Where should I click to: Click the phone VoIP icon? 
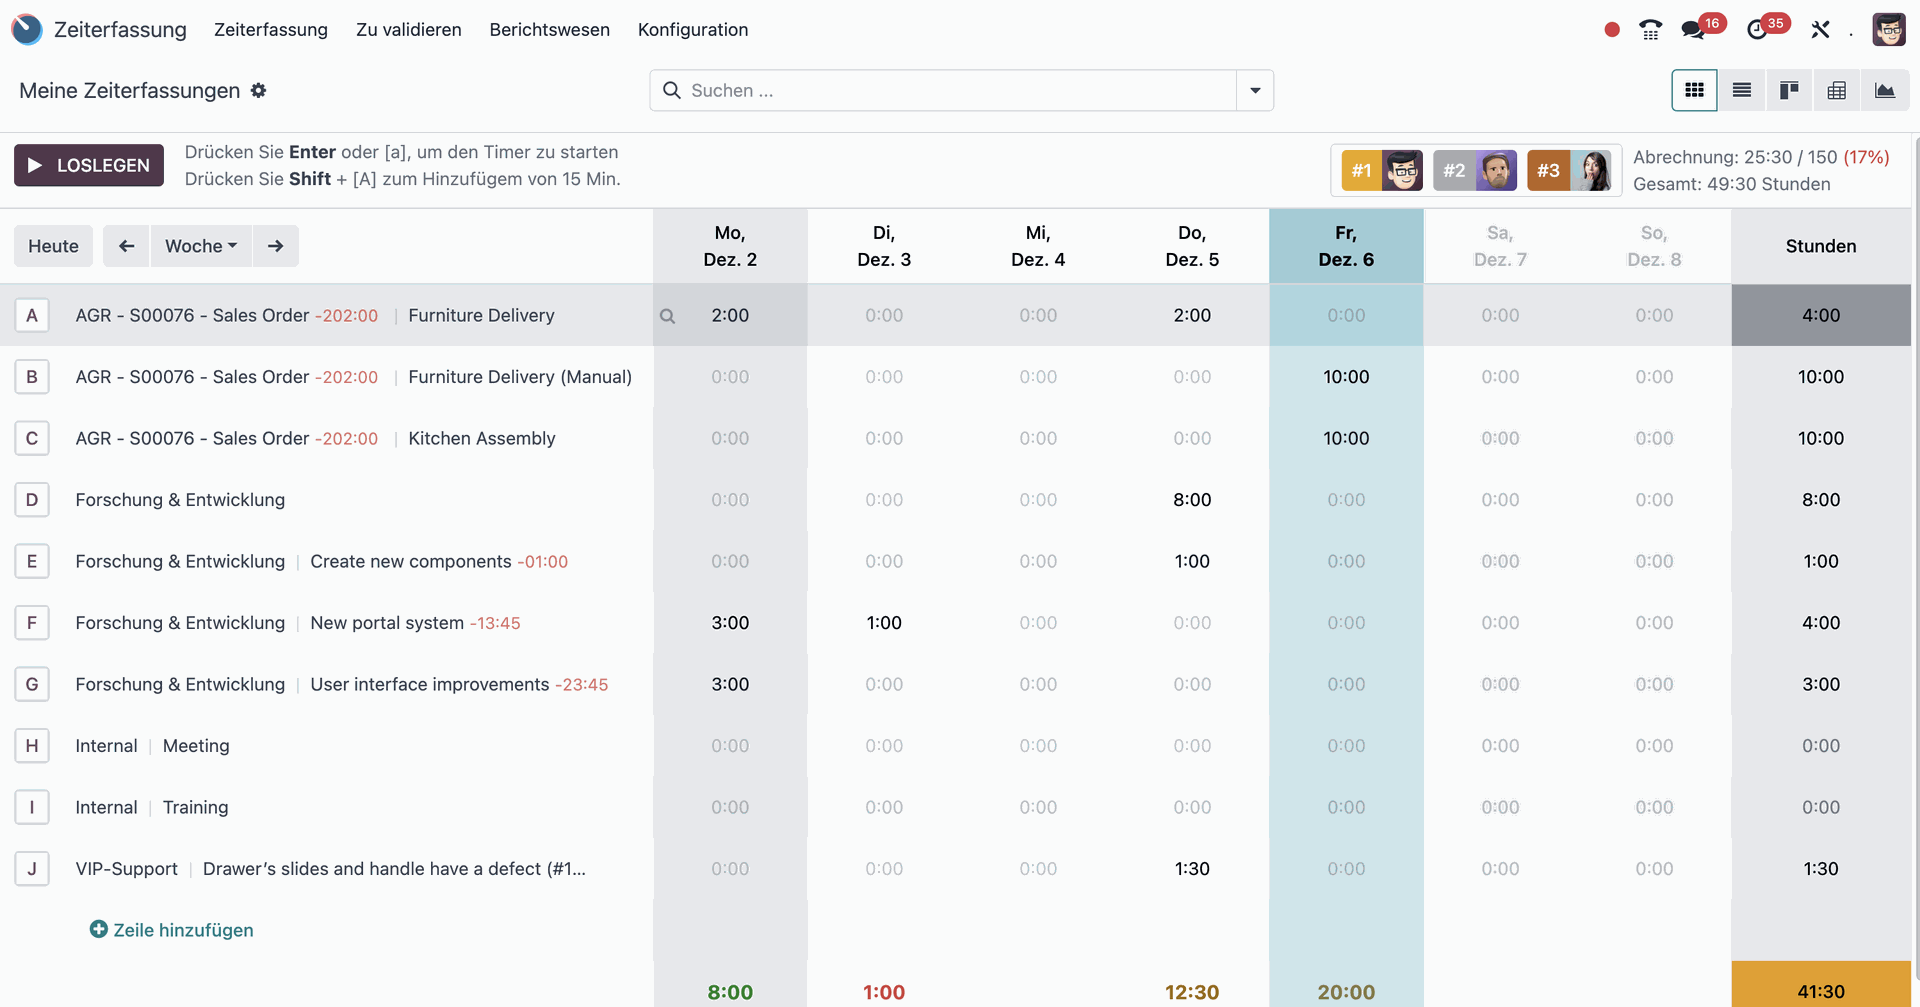(x=1650, y=30)
